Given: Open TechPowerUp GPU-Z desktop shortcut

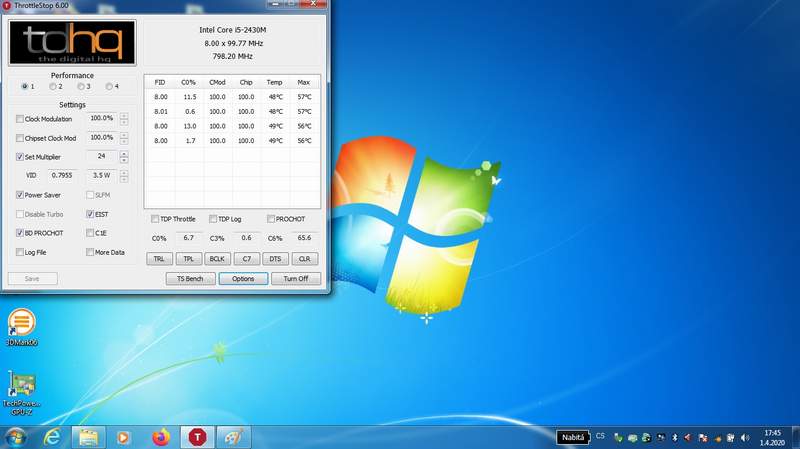Looking at the screenshot, I should pos(21,393).
